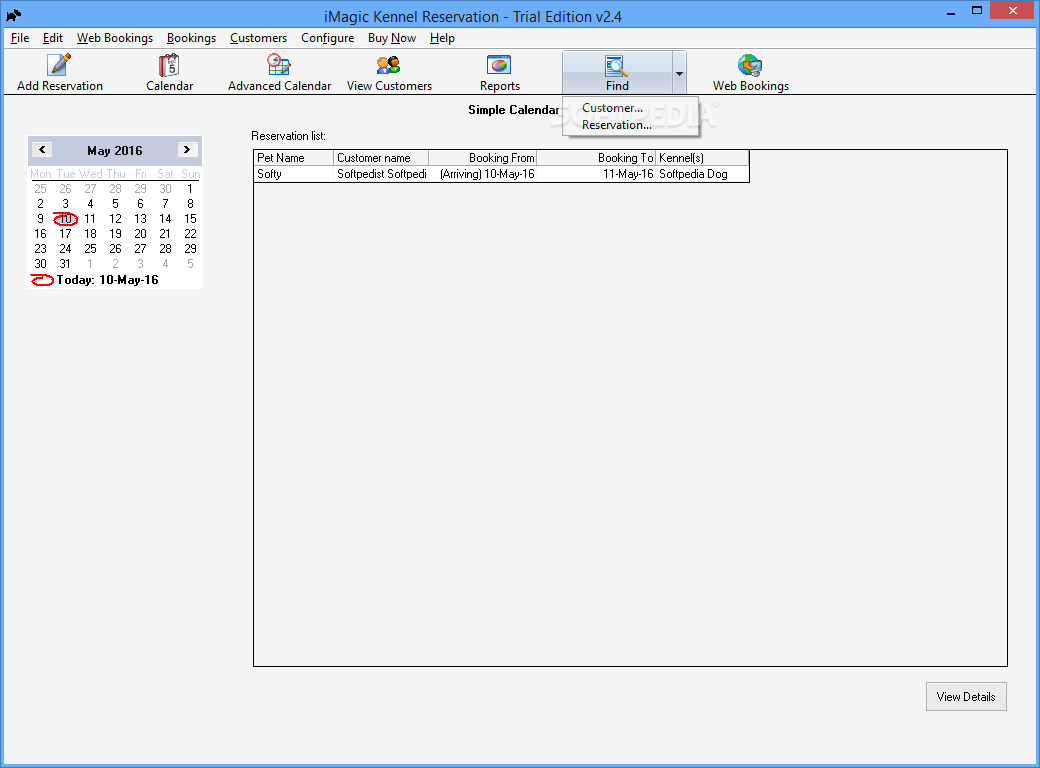This screenshot has width=1040, height=768.
Task: Open the Advanced Calendar icon
Action: click(279, 65)
